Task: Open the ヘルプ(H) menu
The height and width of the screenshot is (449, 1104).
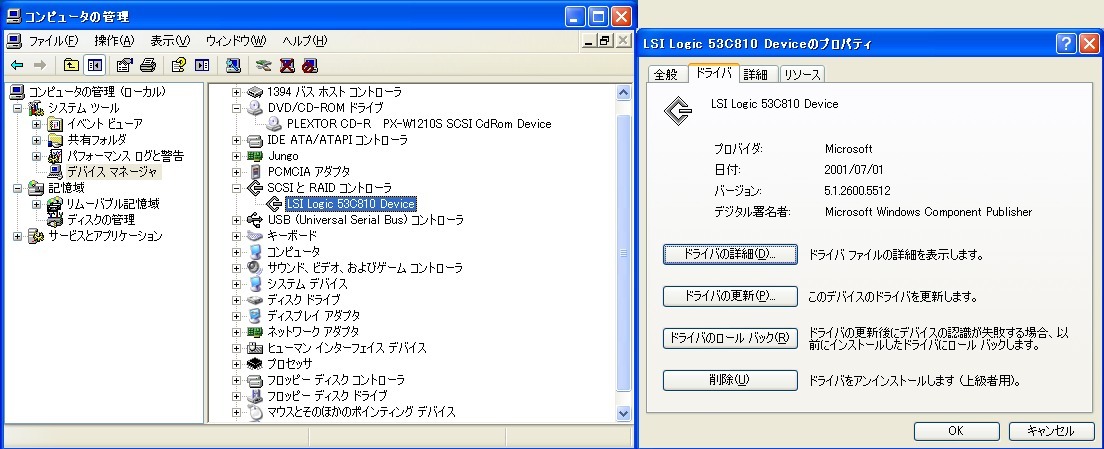Action: 305,41
